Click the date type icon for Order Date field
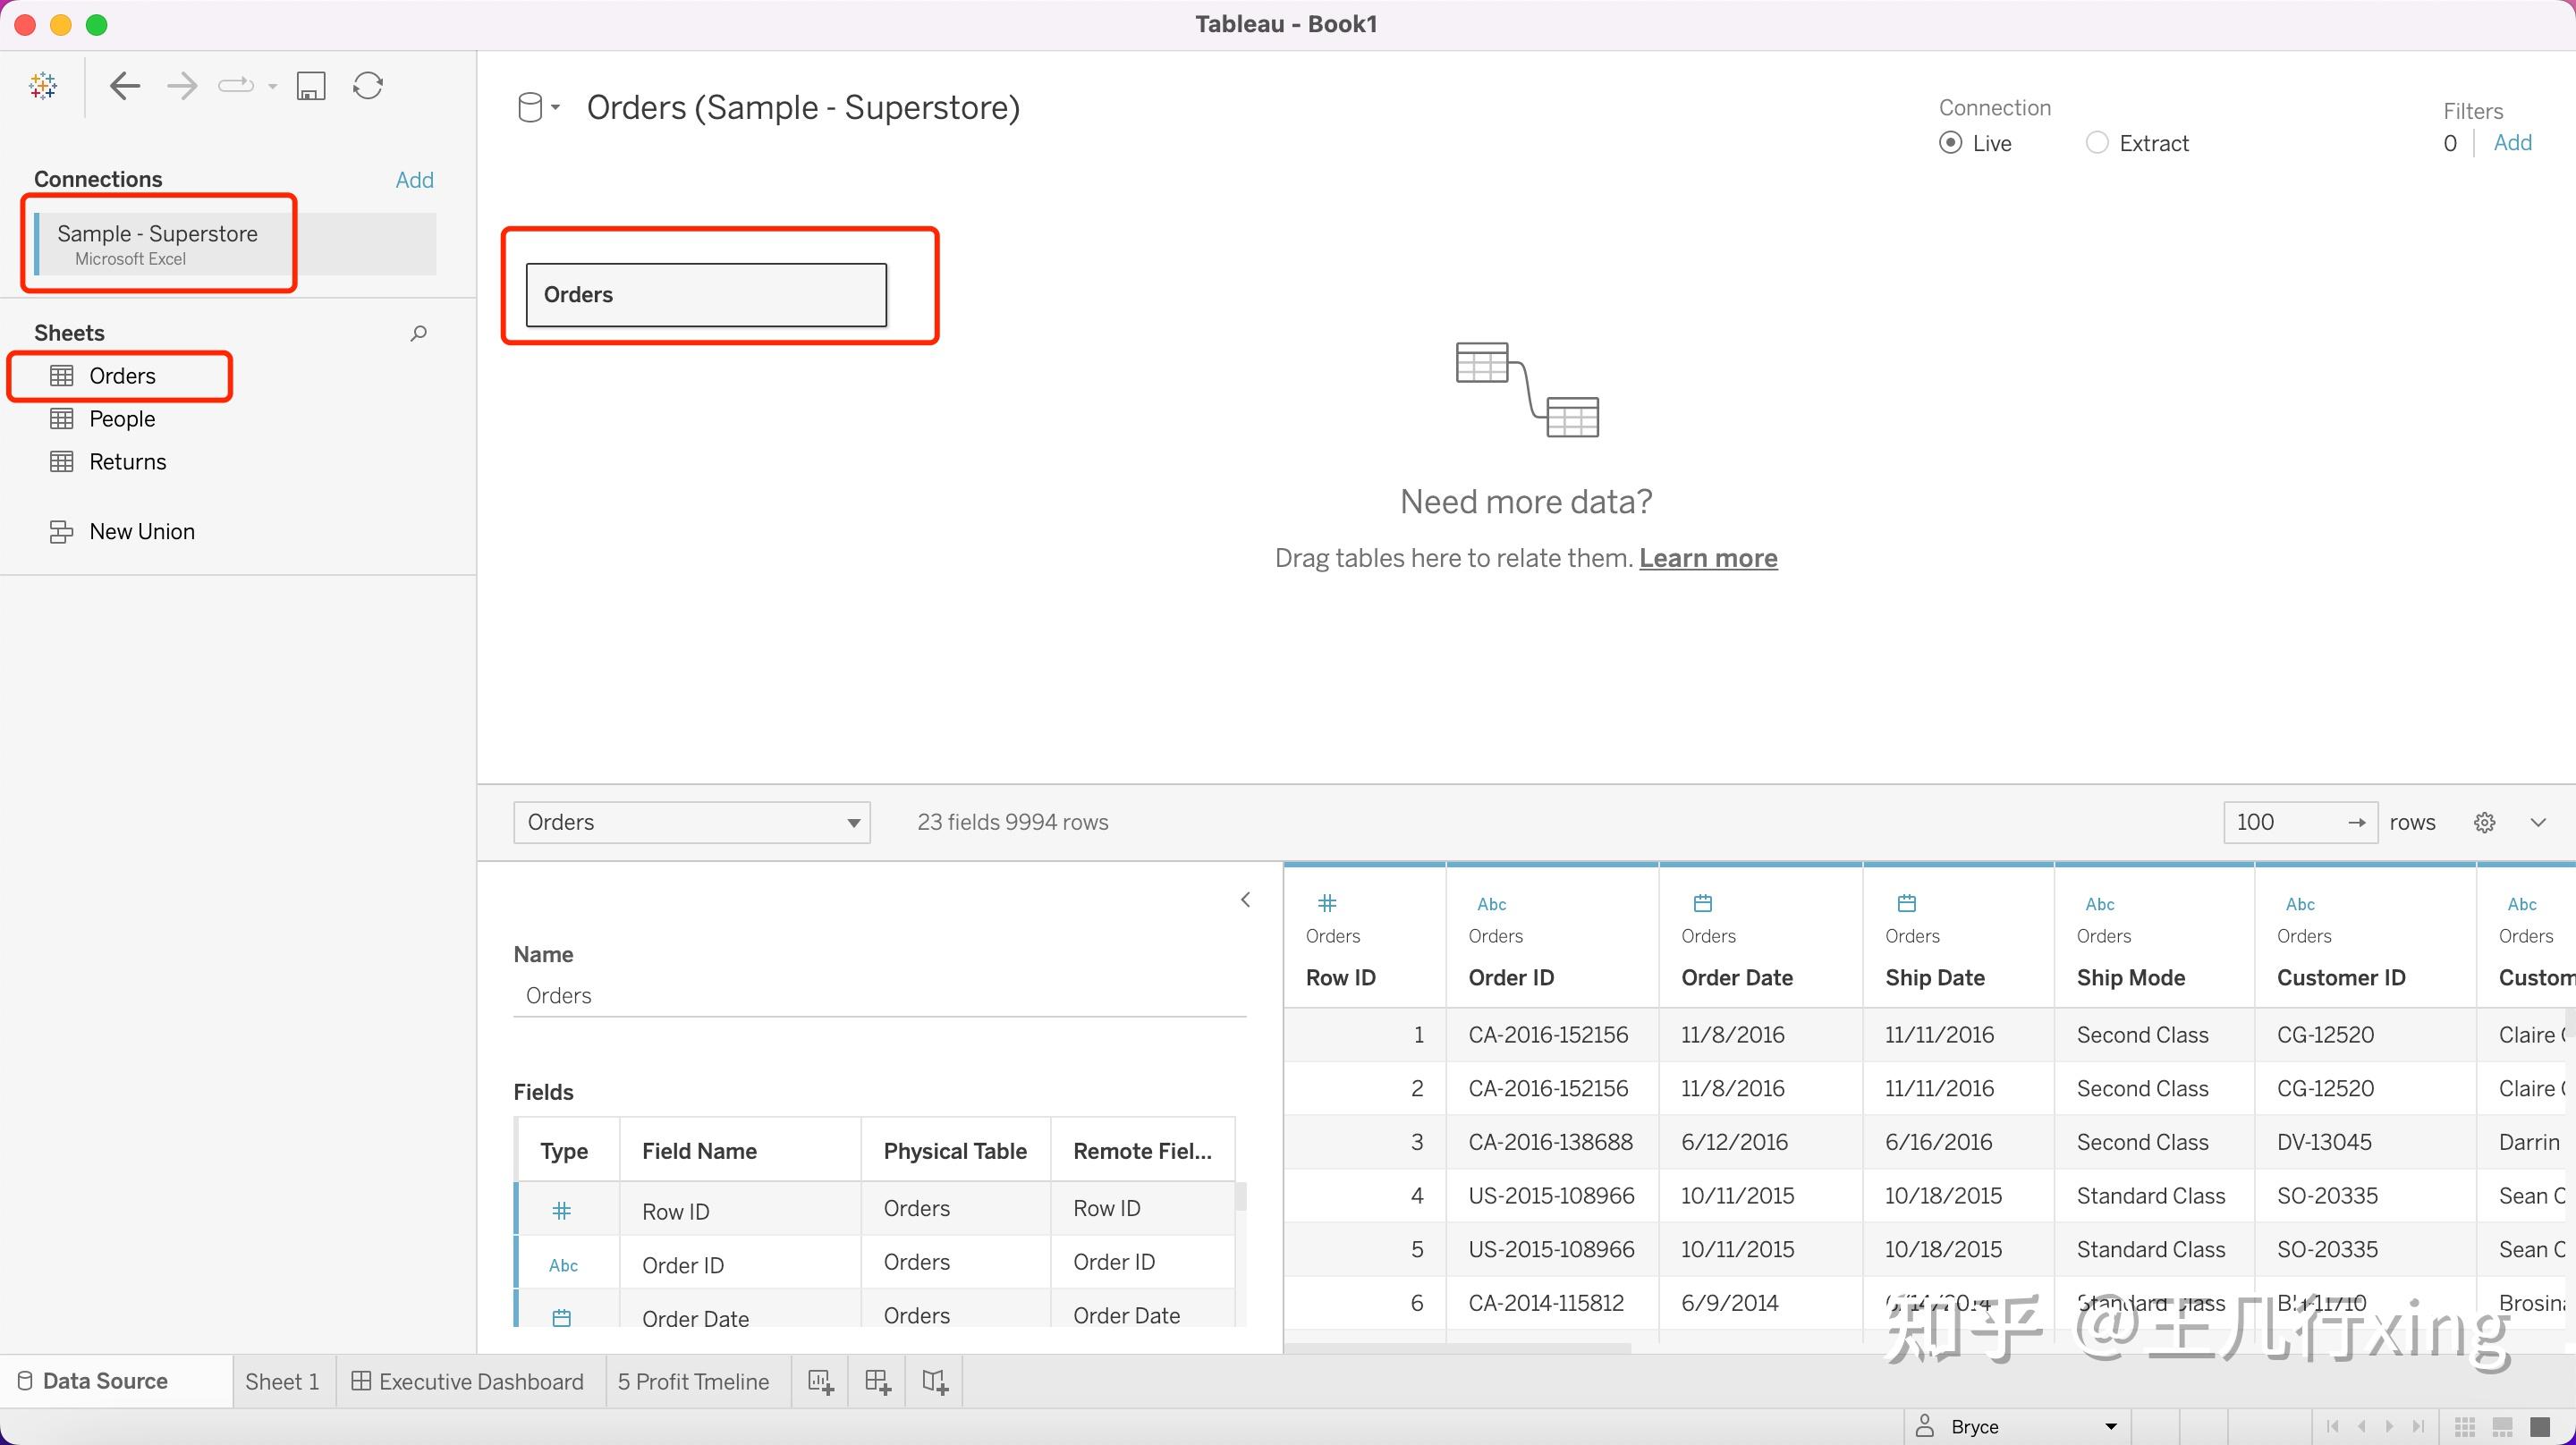 click(x=562, y=1319)
